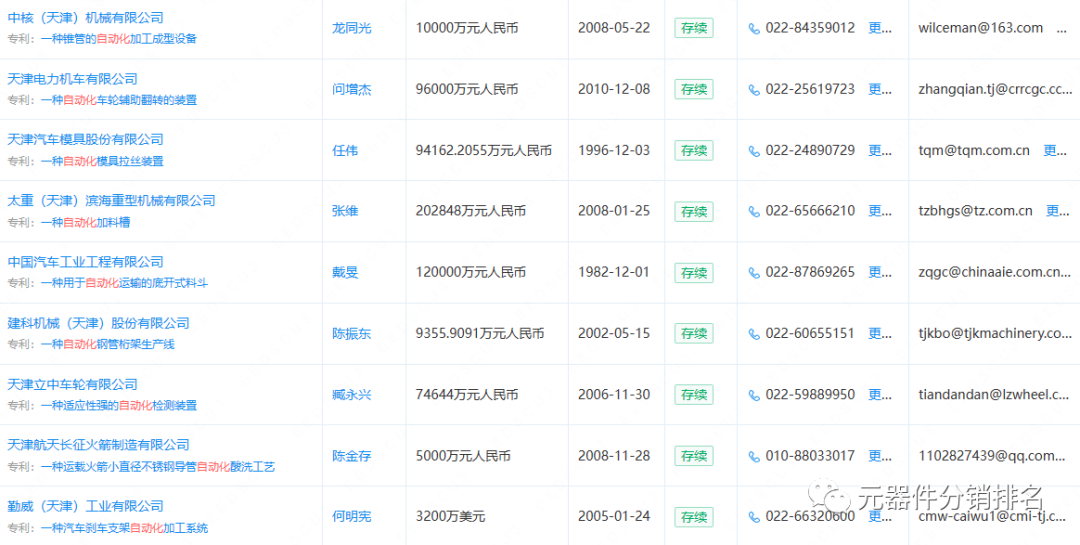Open company 中国汽车工业工程有限公司
The image size is (1080, 545).
click(x=85, y=262)
